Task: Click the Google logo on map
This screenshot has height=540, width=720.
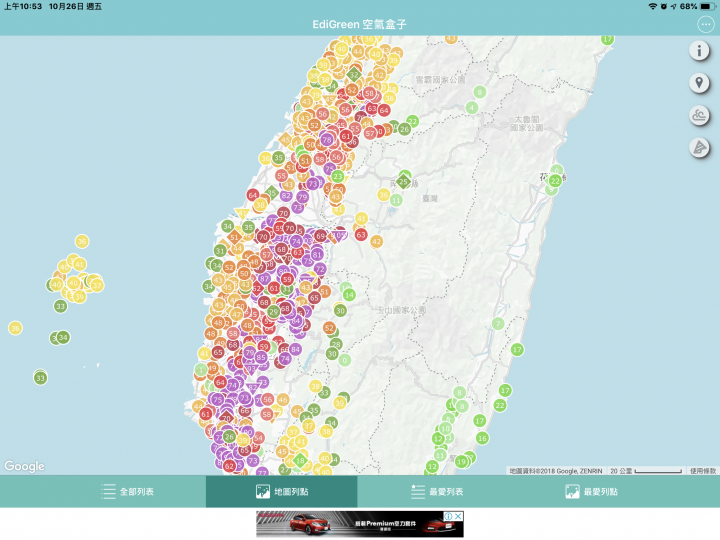Action: [24, 466]
